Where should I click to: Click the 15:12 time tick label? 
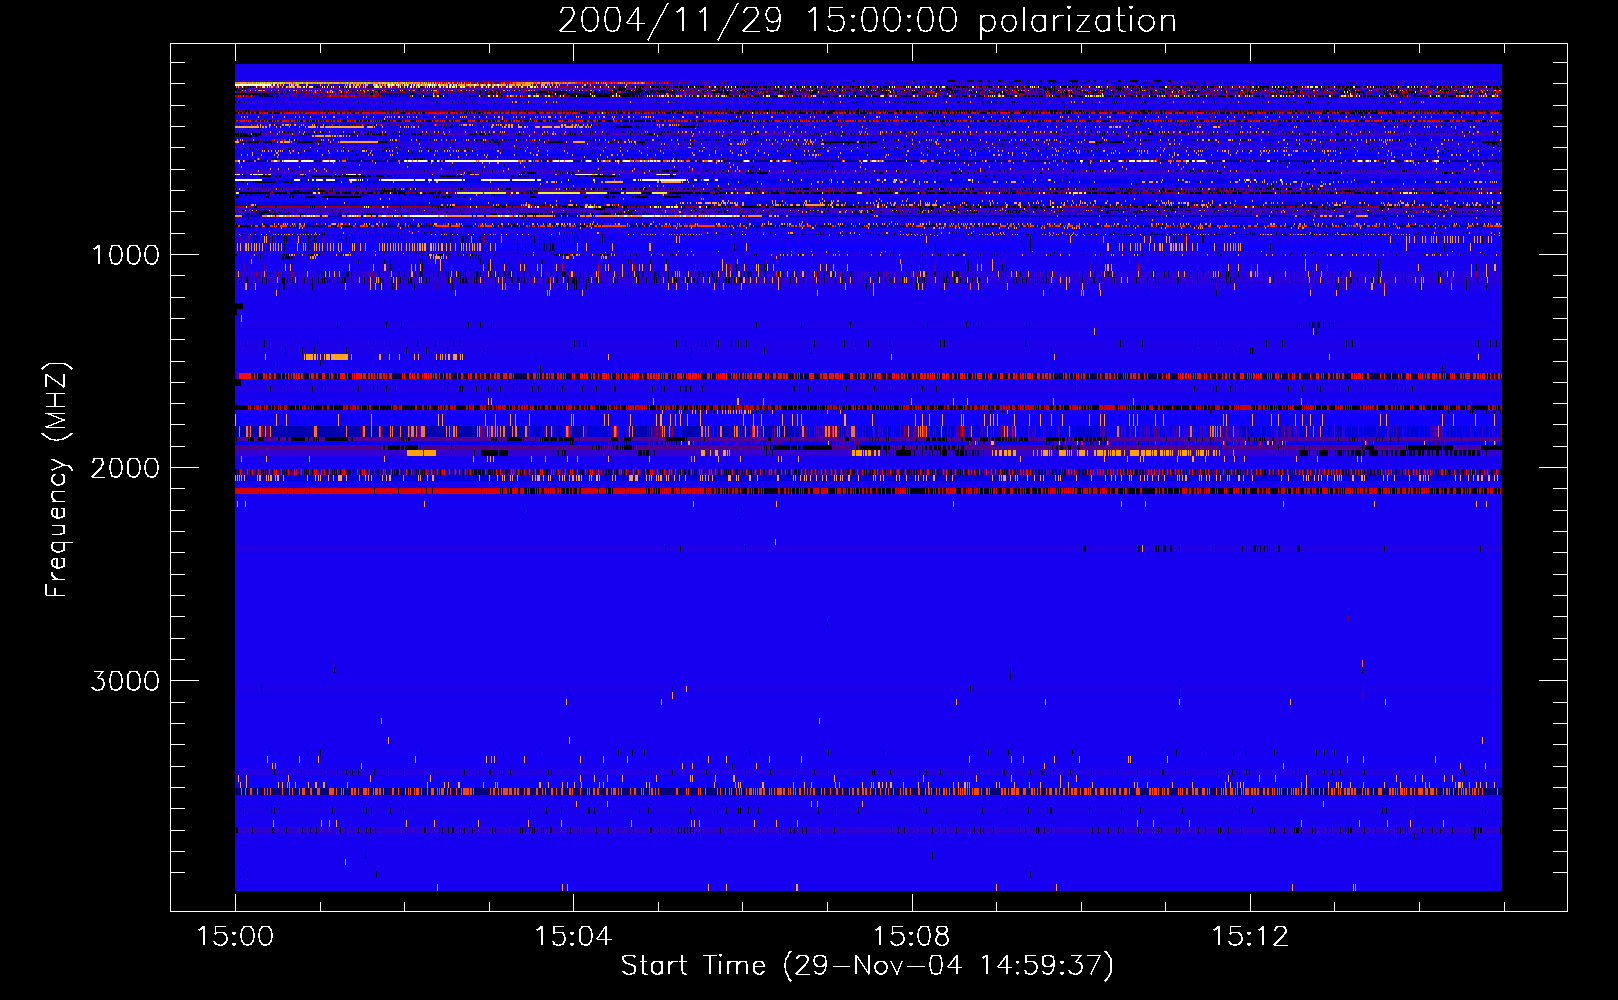click(x=1249, y=937)
